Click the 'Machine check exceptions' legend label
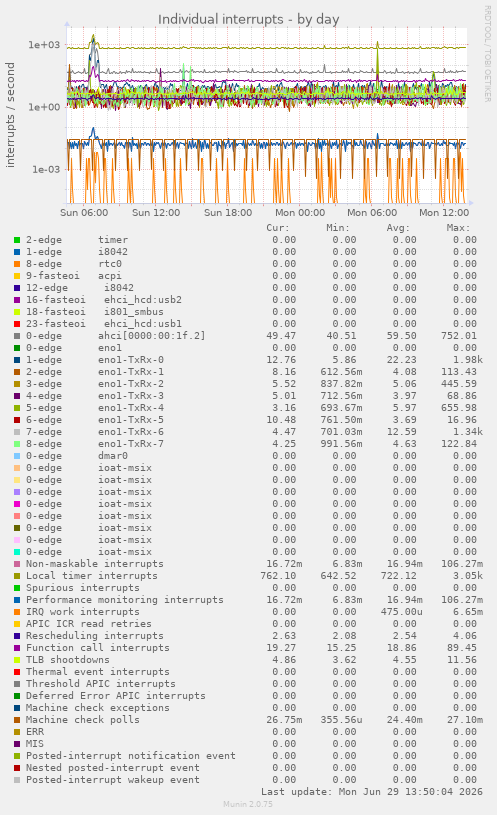This screenshot has width=497, height=815. pyautogui.click(x=98, y=708)
